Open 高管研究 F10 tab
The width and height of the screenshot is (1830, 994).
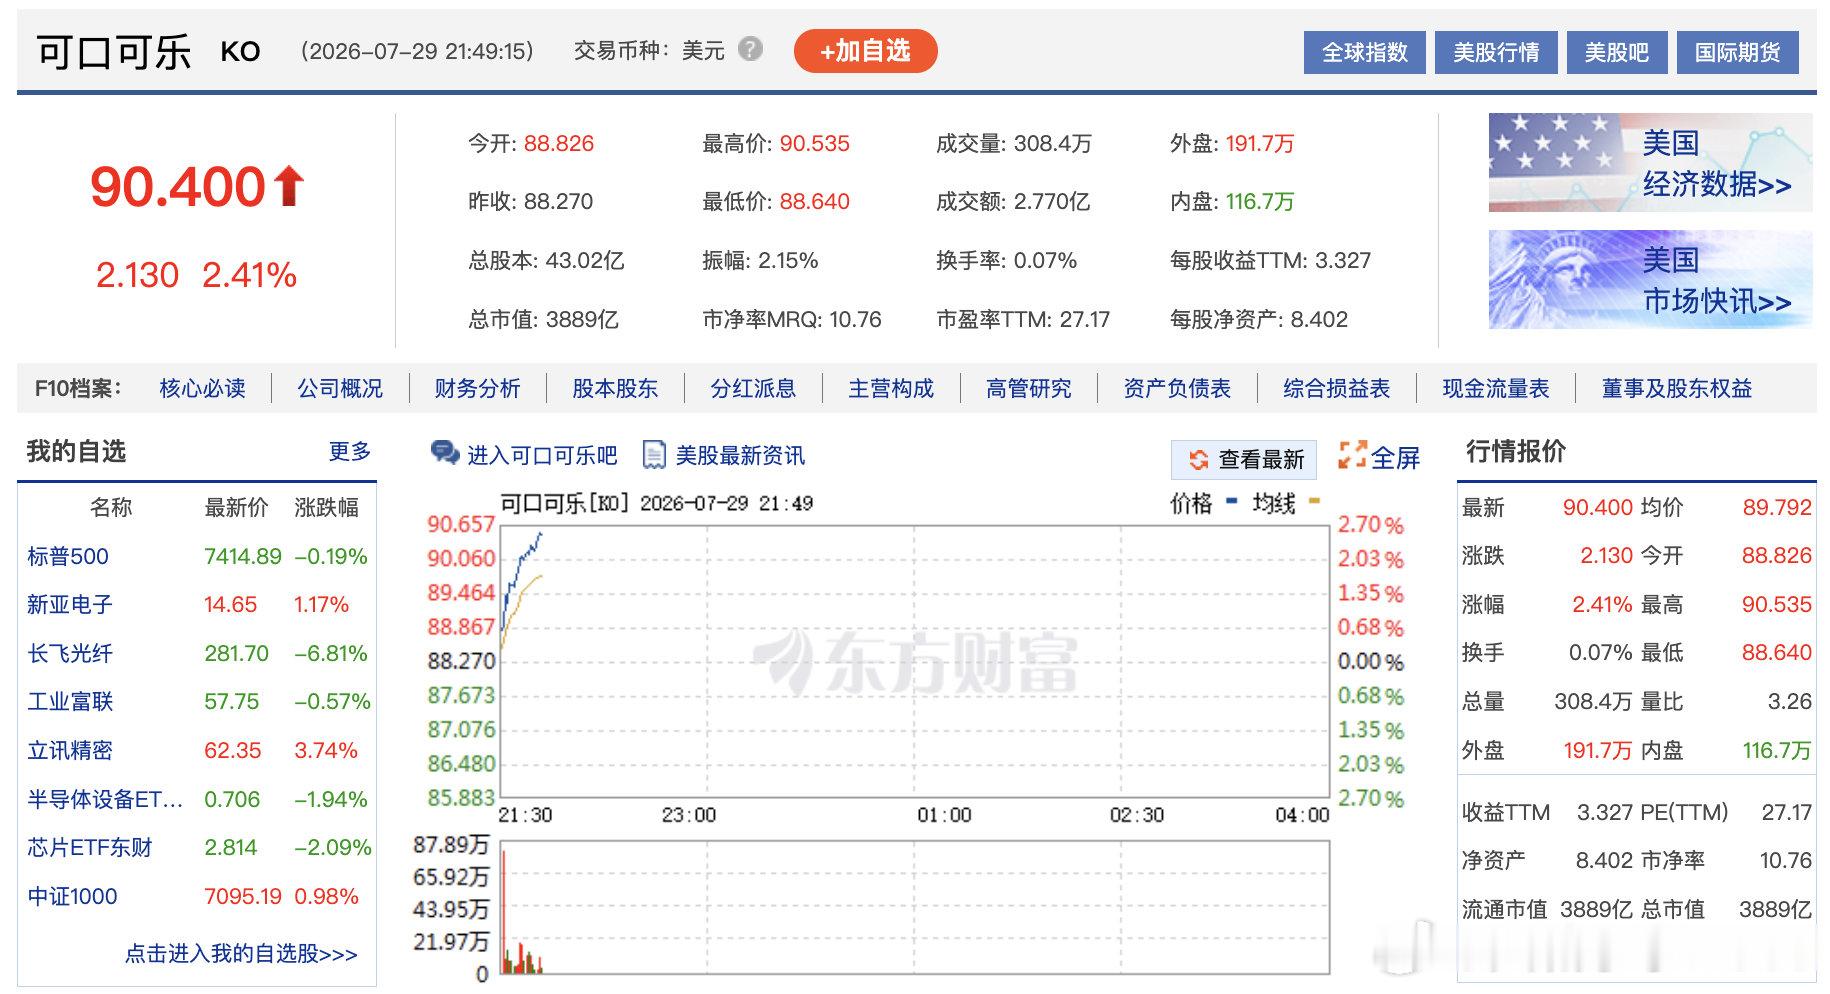[1028, 388]
